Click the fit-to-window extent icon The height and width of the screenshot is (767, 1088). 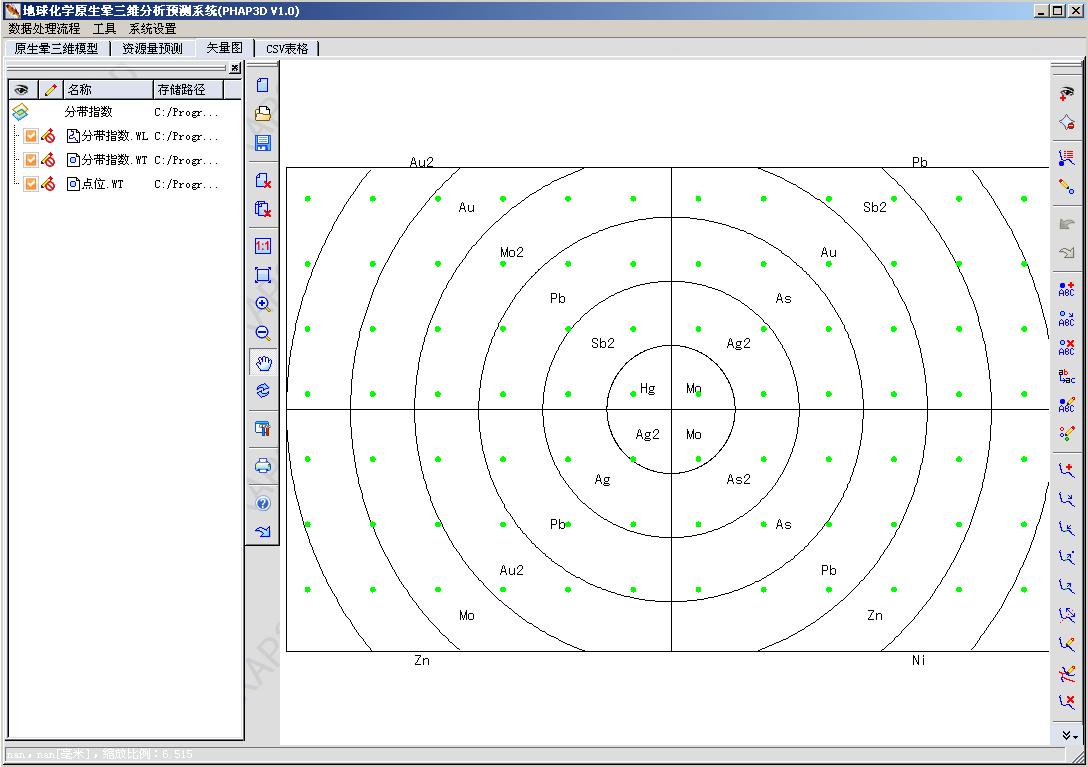(x=262, y=275)
